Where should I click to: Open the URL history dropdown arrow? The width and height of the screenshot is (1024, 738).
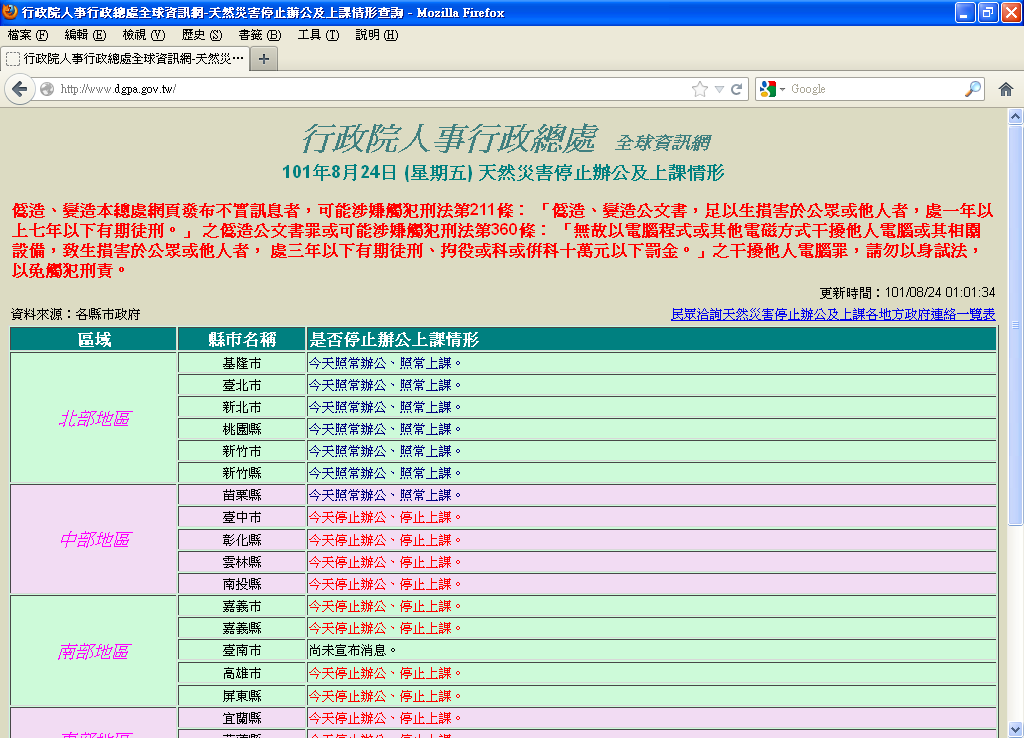pos(719,89)
